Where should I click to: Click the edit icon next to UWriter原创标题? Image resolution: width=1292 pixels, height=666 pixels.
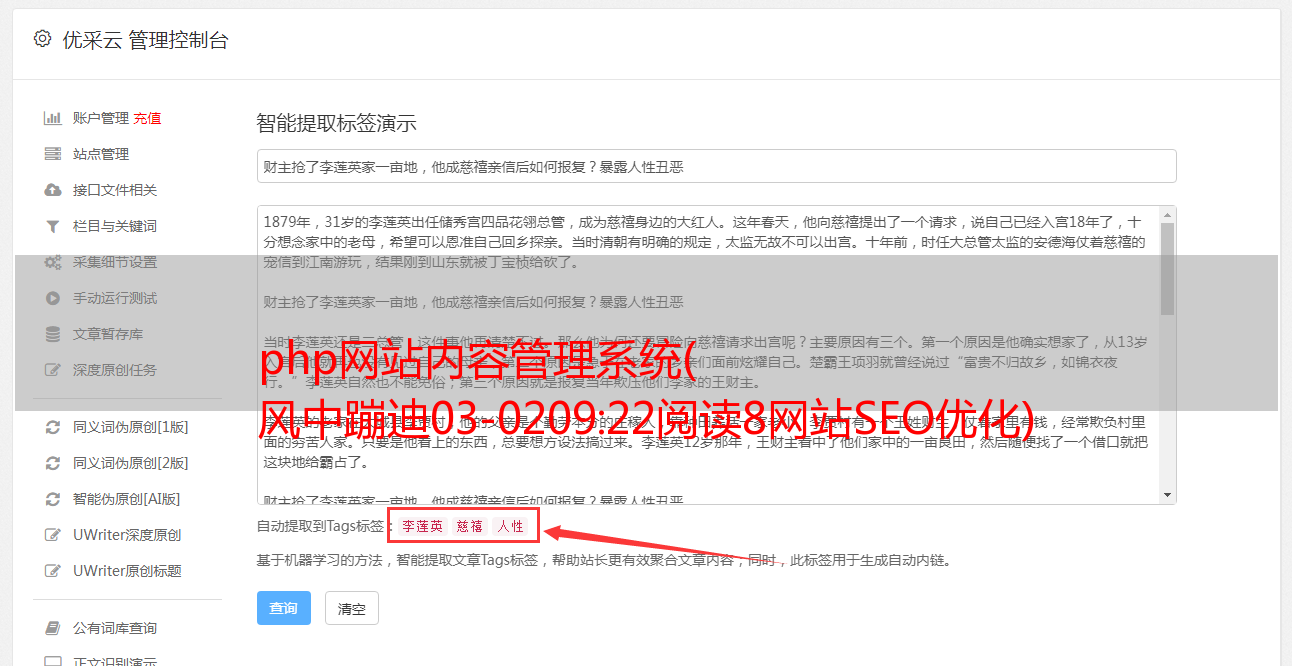(53, 571)
